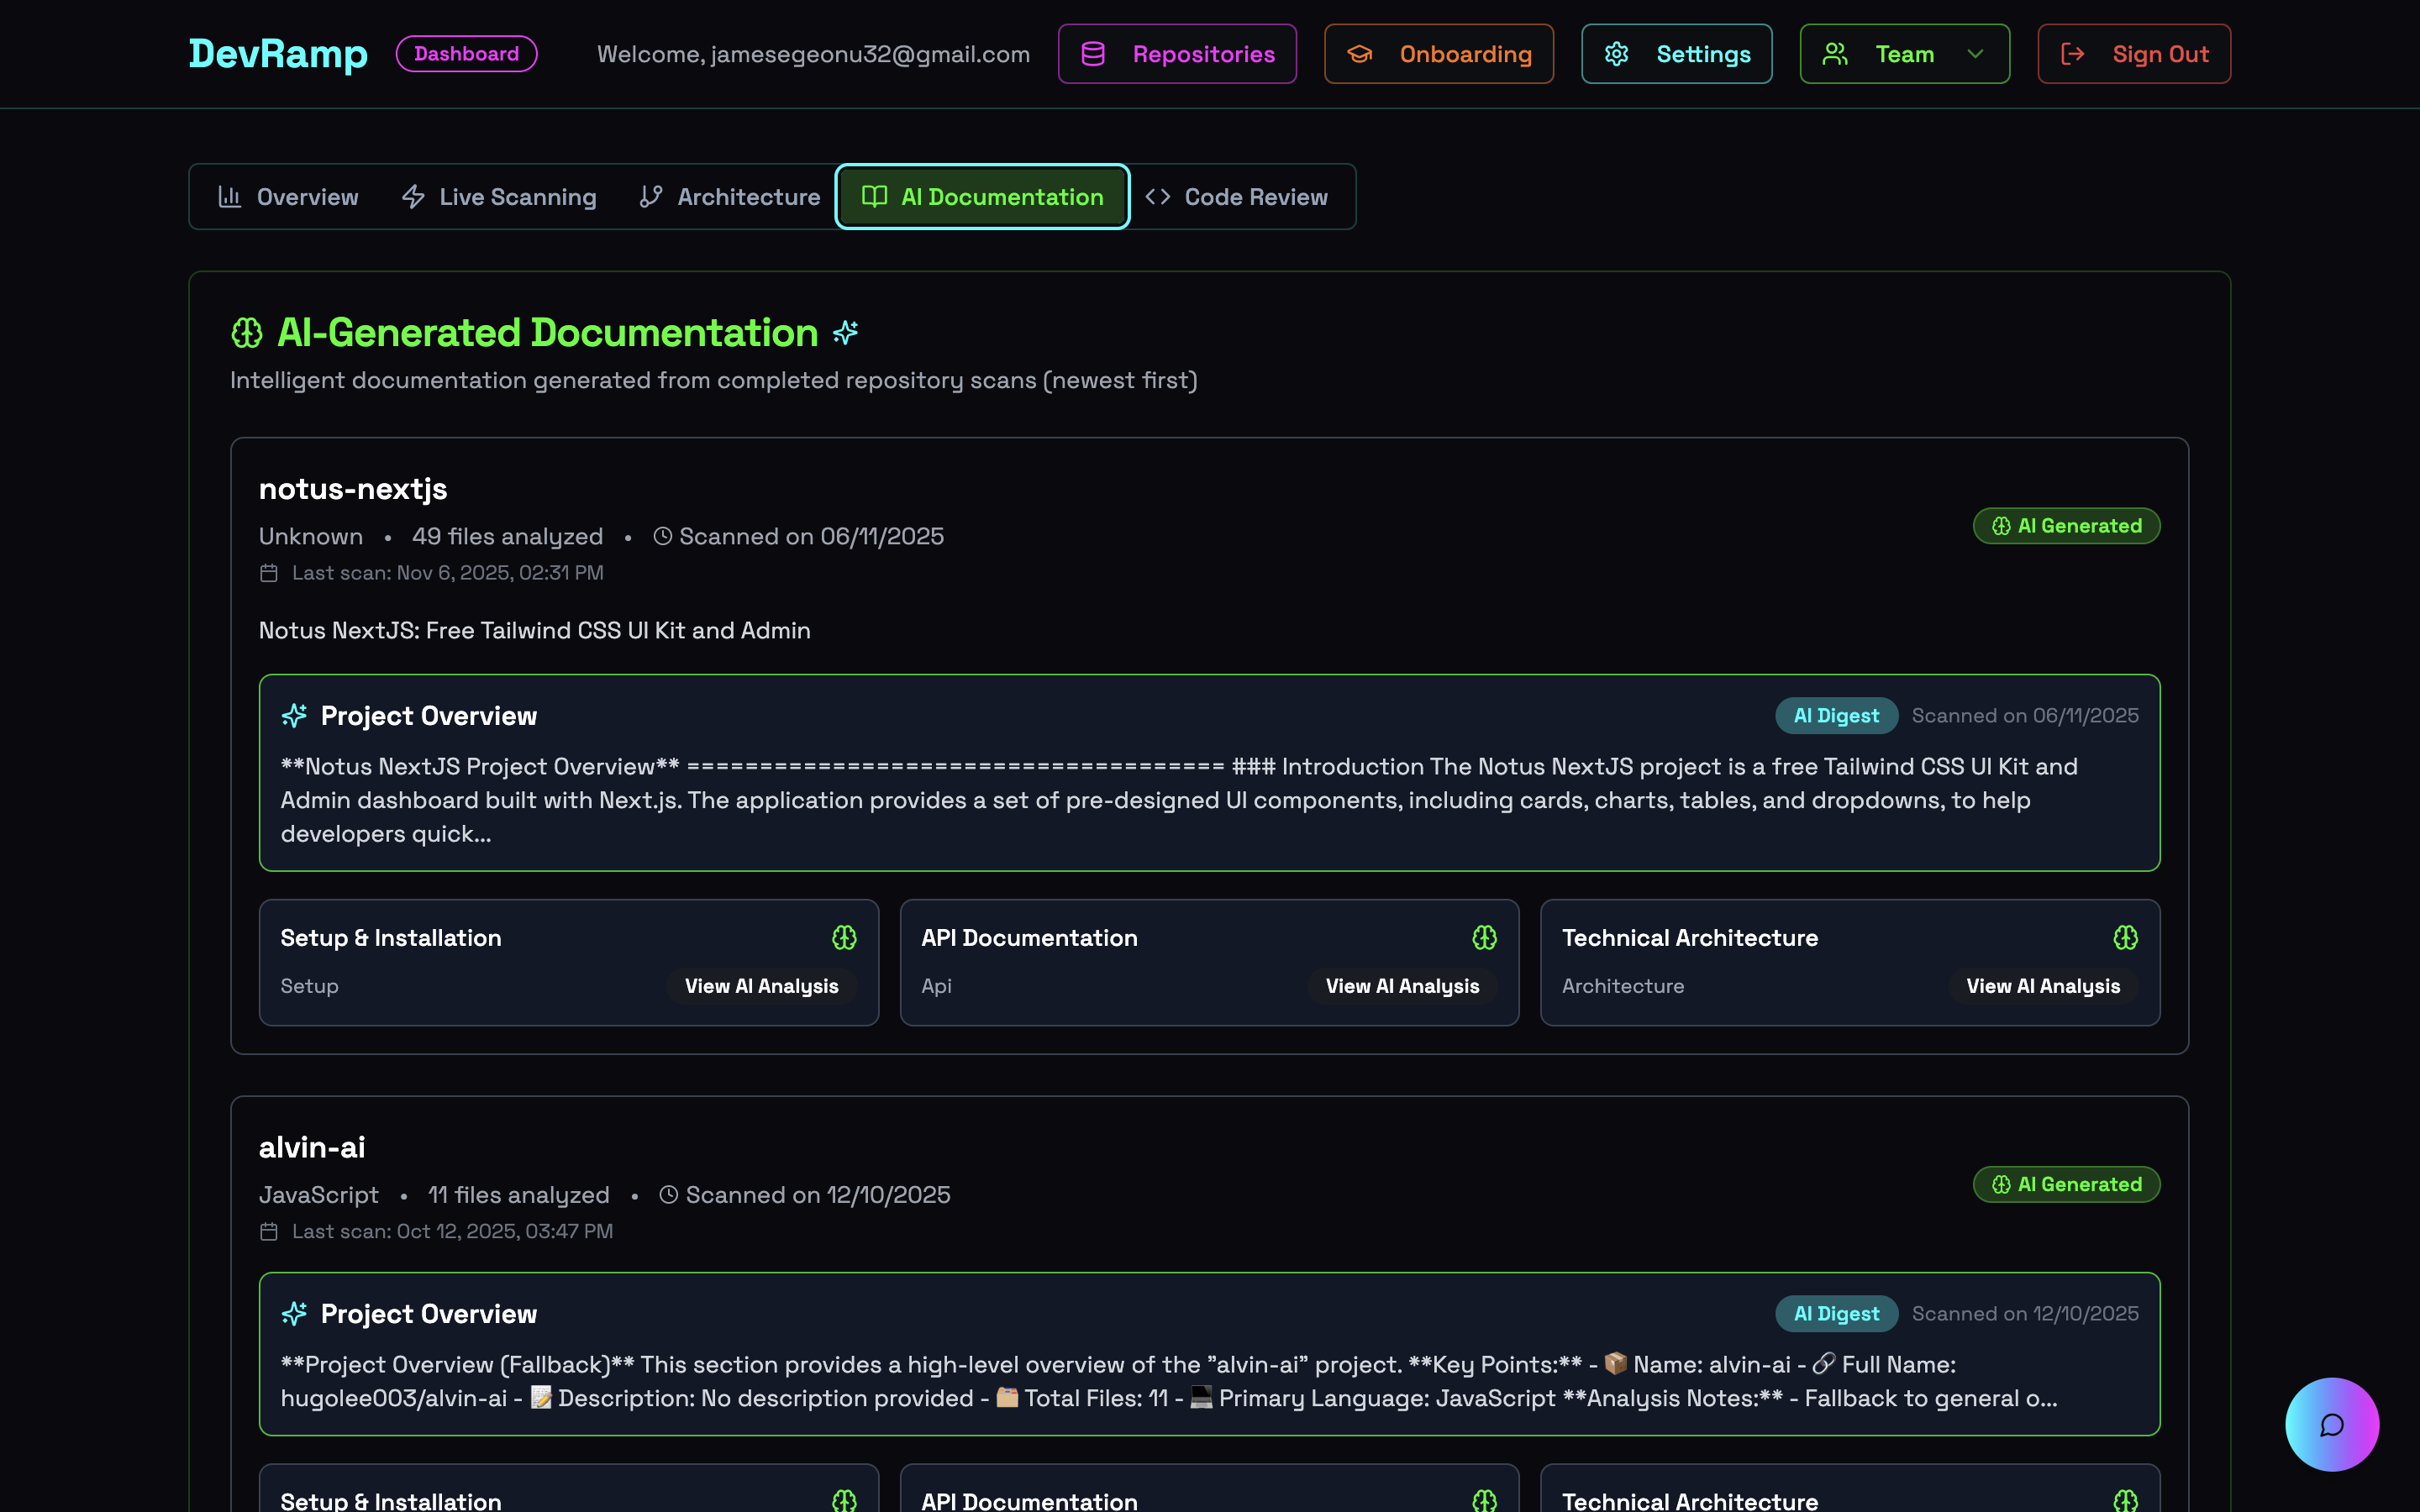Click the Repositories database icon
Image resolution: width=2420 pixels, height=1512 pixels.
1094,54
